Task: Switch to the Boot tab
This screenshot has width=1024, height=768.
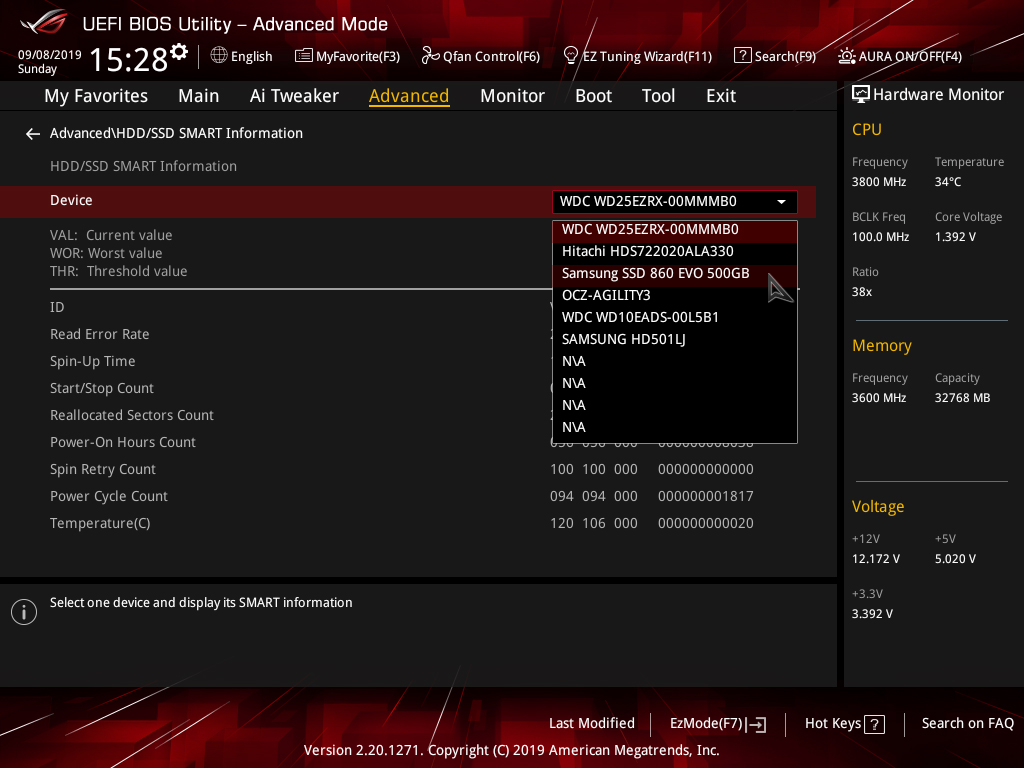Action: [593, 96]
